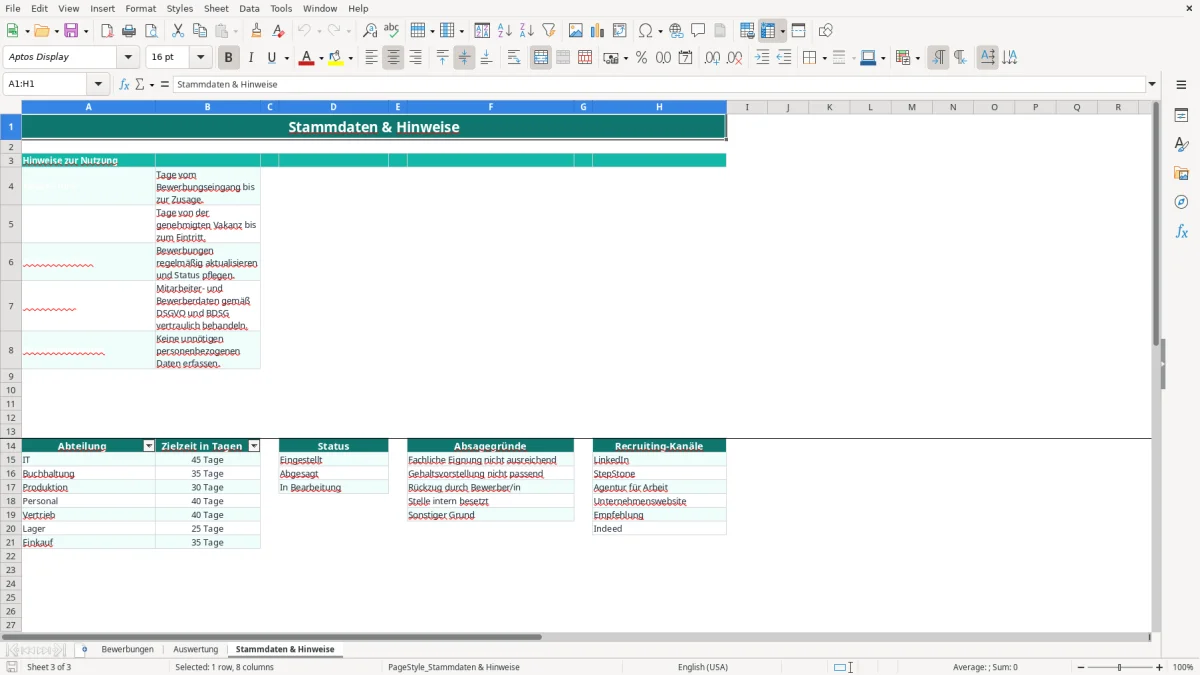Click the Copy icon
This screenshot has width=1200, height=675.
click(200, 31)
